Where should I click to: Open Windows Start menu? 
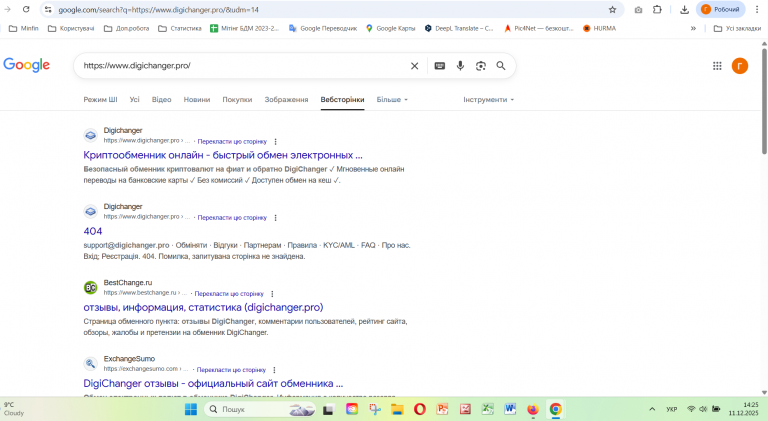click(191, 409)
